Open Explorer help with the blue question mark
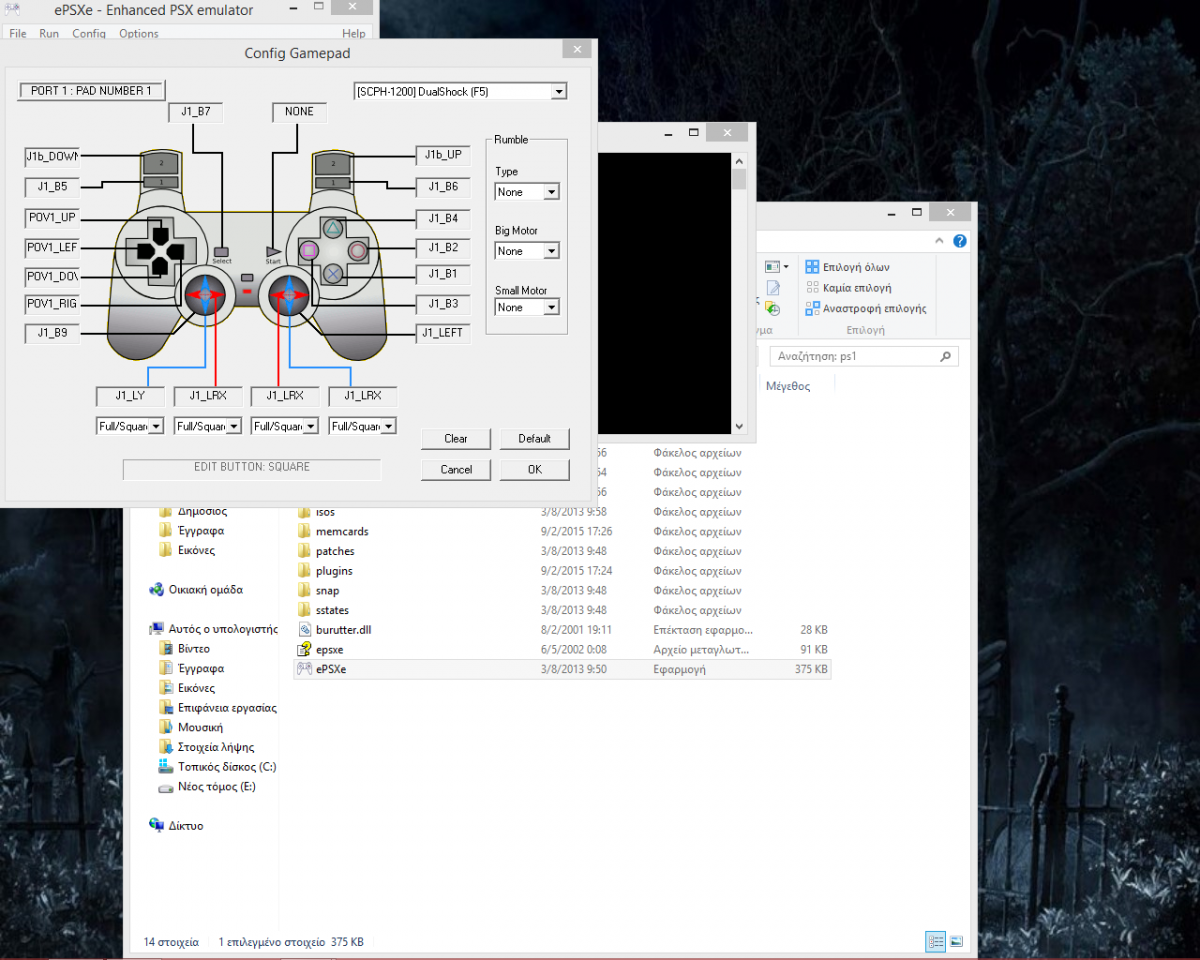 [960, 241]
